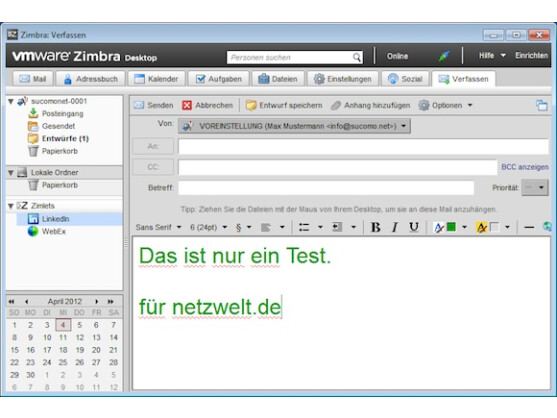Screen dimensions: 557x418
Task: Click the highlight background color icon
Action: pyautogui.click(x=481, y=227)
